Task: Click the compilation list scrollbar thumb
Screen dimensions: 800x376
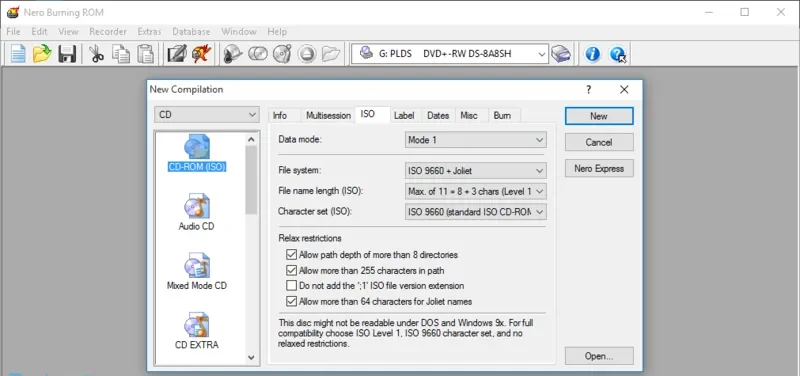Action: click(x=251, y=180)
